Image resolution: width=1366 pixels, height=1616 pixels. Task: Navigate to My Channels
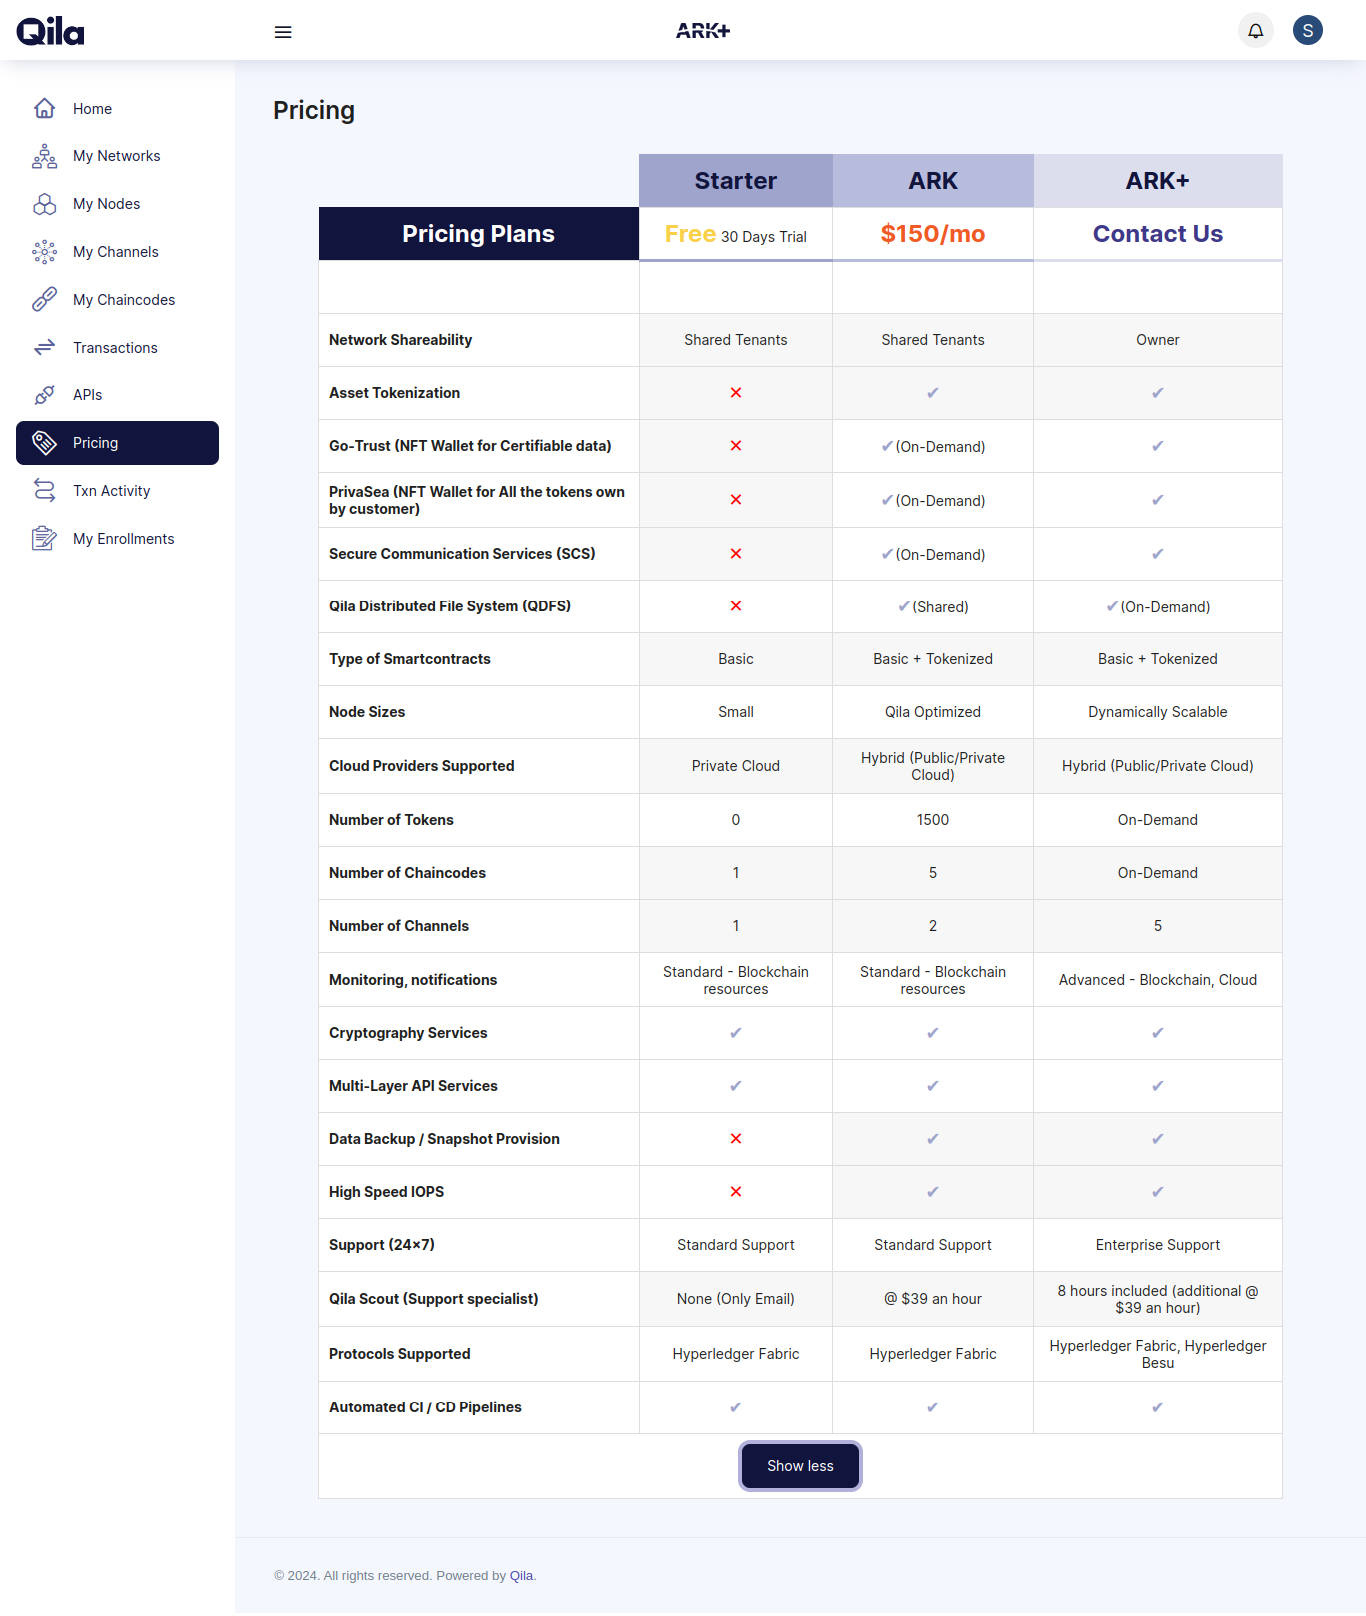[x=117, y=252]
